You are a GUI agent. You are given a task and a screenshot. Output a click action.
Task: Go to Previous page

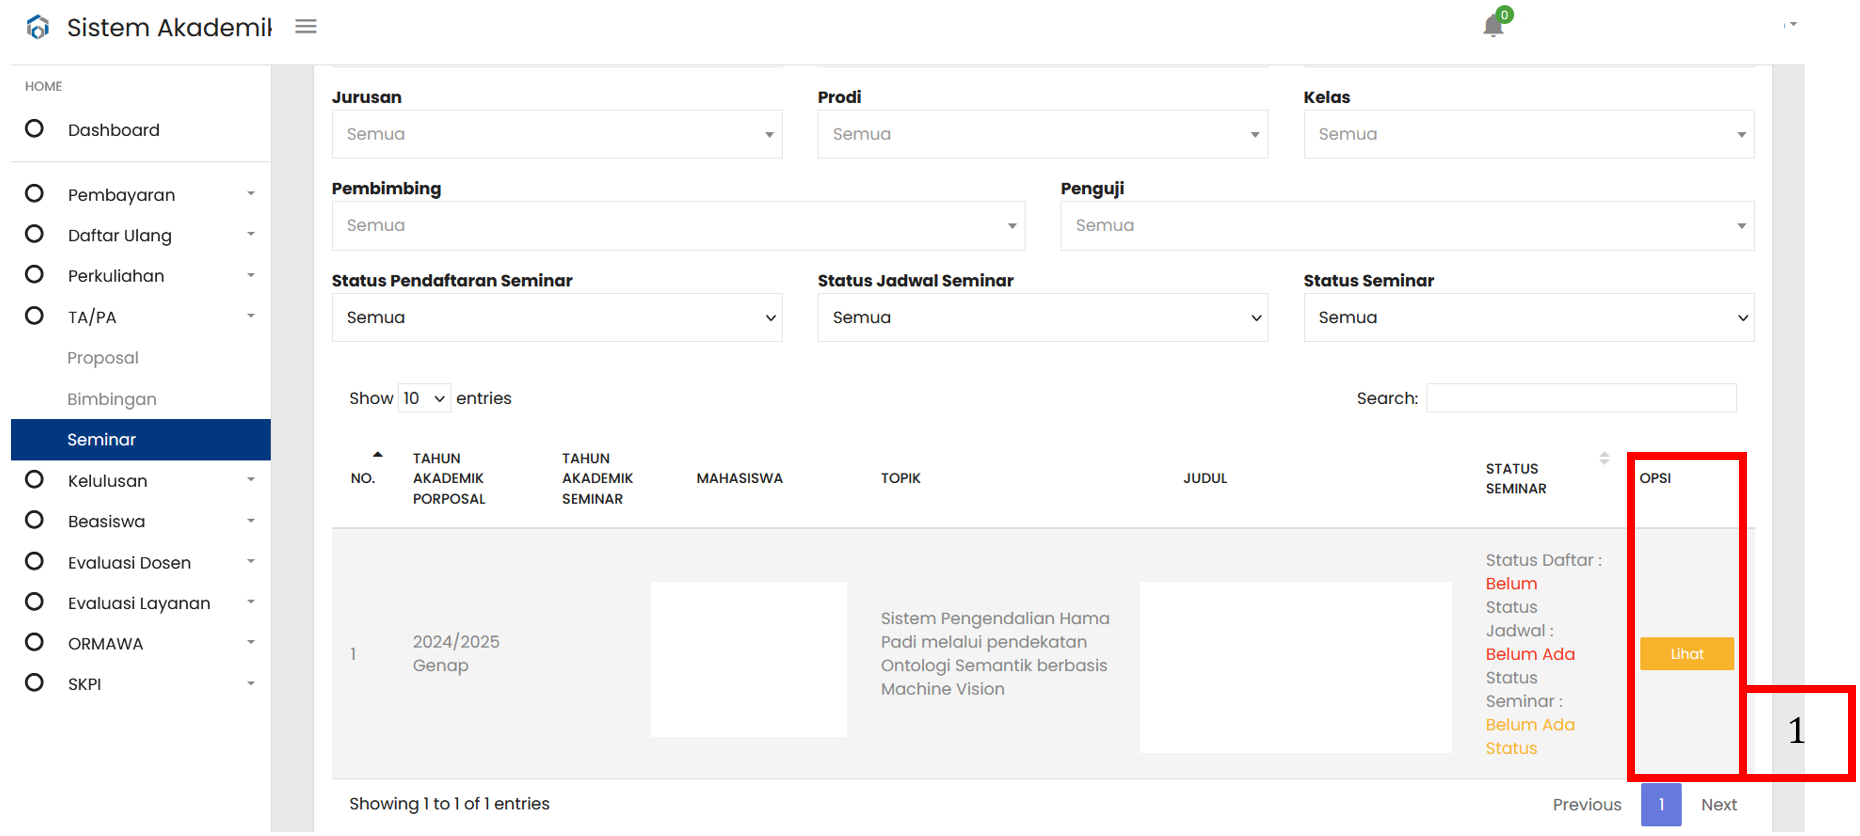[x=1587, y=805]
